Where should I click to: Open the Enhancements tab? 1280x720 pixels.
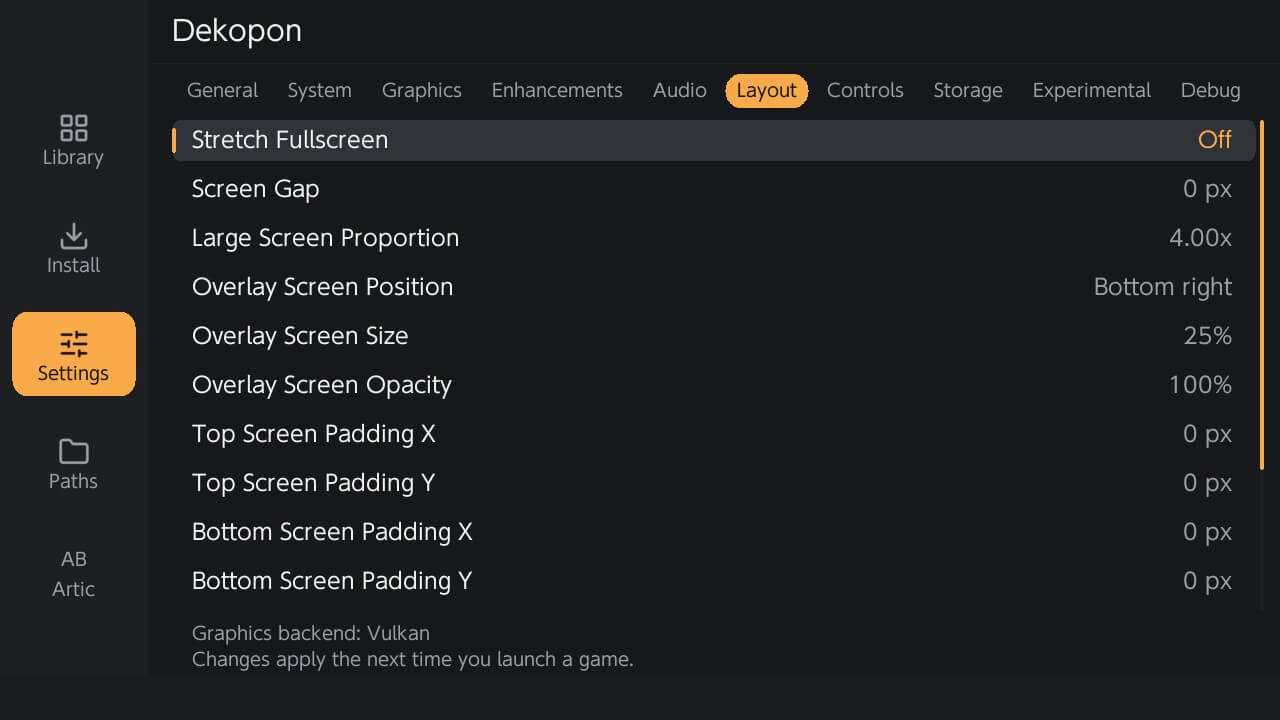(x=557, y=91)
